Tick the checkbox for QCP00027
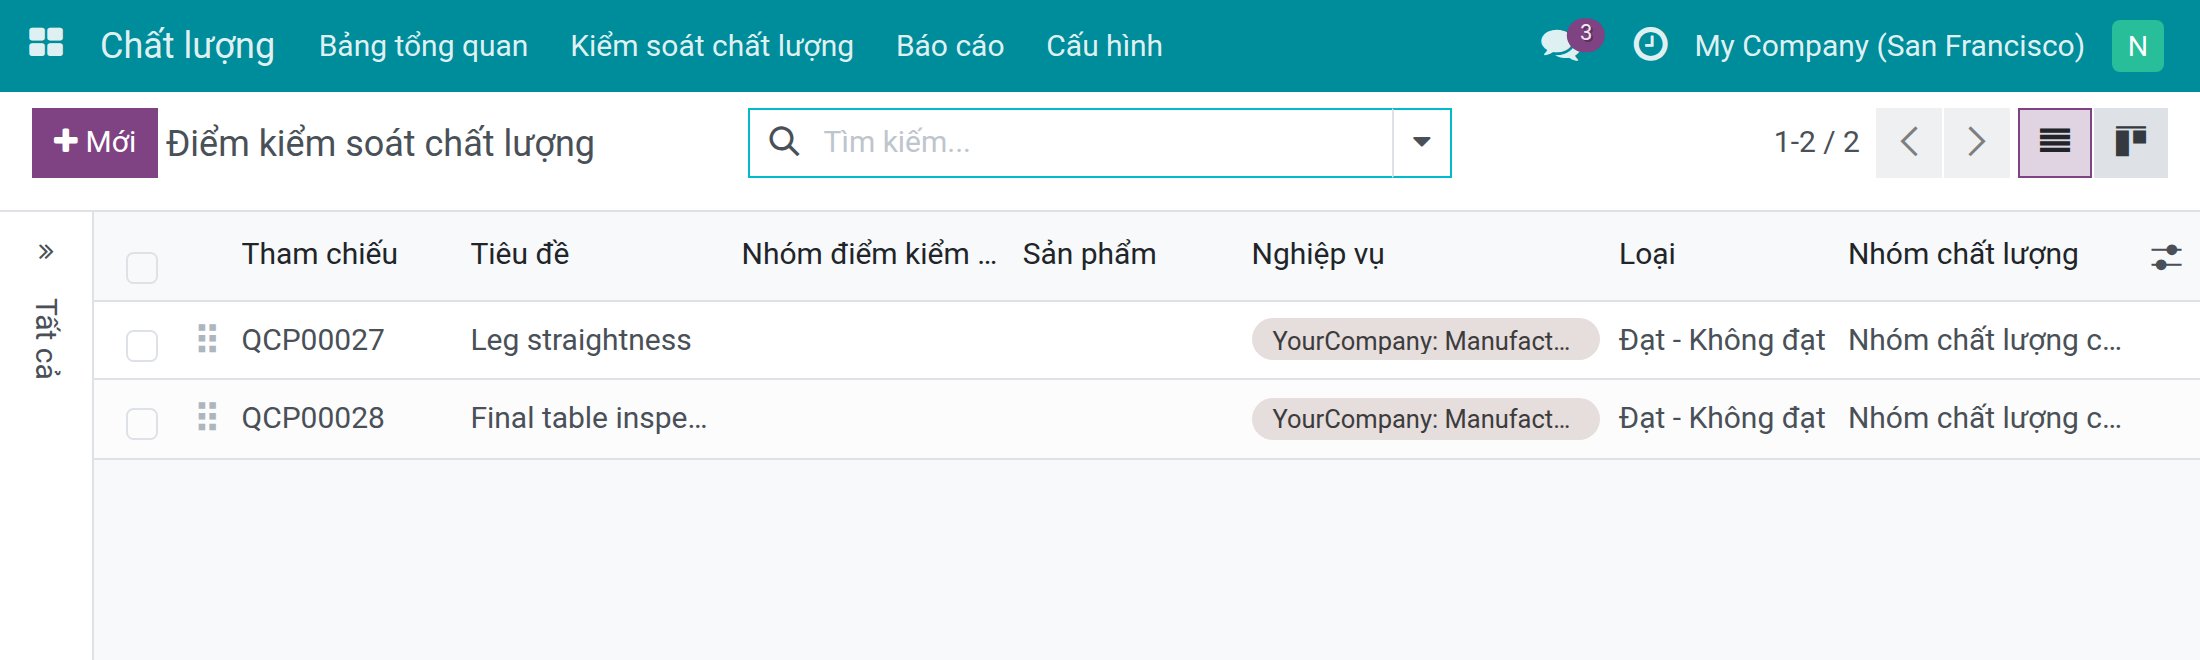Viewport: 2200px width, 660px height. [x=142, y=346]
